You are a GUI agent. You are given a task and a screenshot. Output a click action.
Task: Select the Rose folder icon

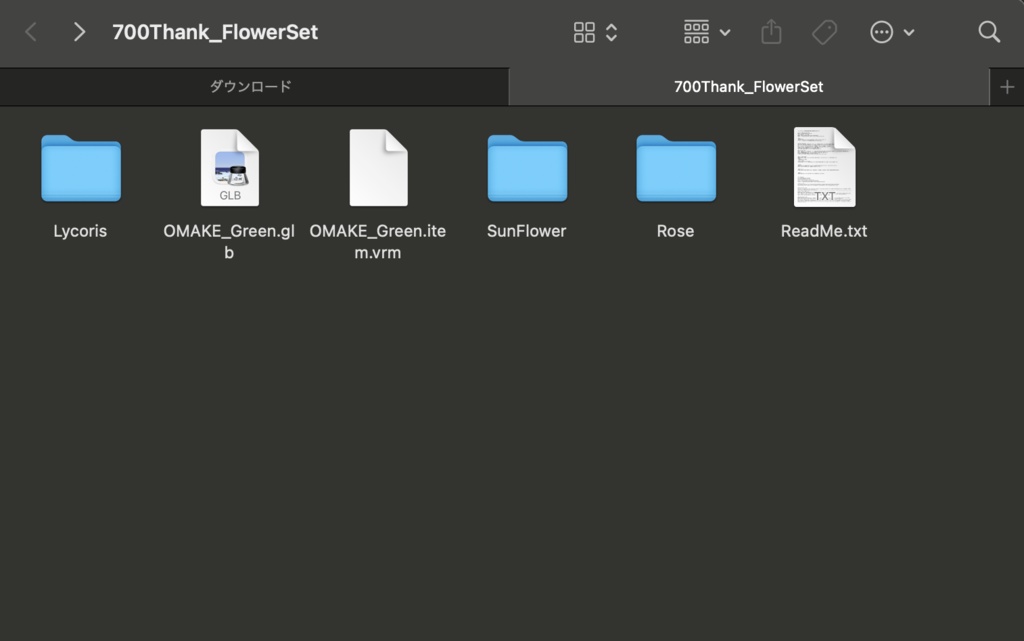[x=676, y=168]
